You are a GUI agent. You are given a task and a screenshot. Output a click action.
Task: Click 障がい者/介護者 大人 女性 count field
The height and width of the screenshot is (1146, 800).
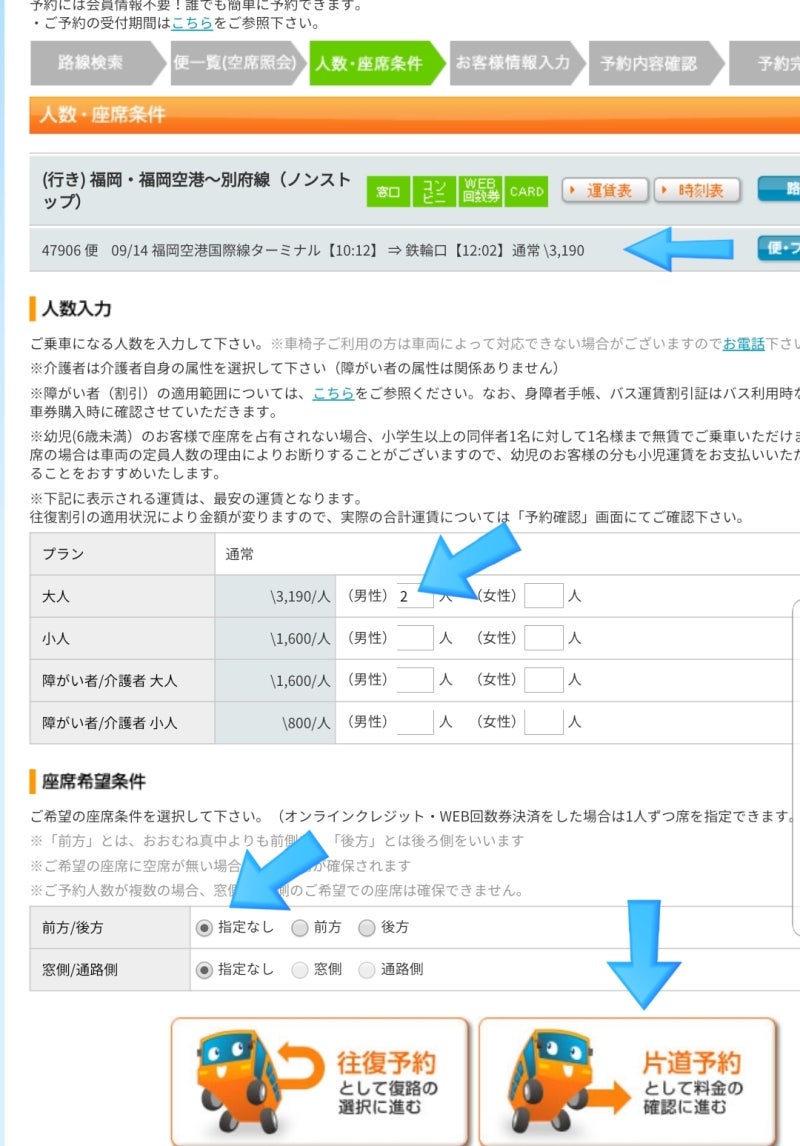(x=544, y=680)
